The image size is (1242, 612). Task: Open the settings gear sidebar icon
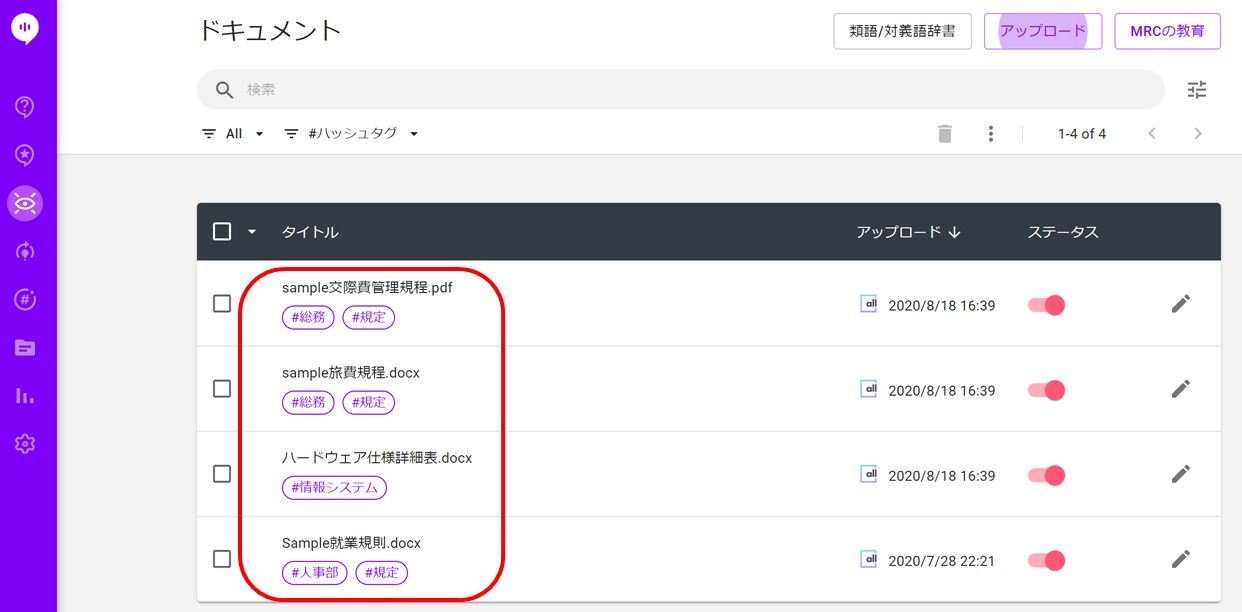tap(25, 444)
